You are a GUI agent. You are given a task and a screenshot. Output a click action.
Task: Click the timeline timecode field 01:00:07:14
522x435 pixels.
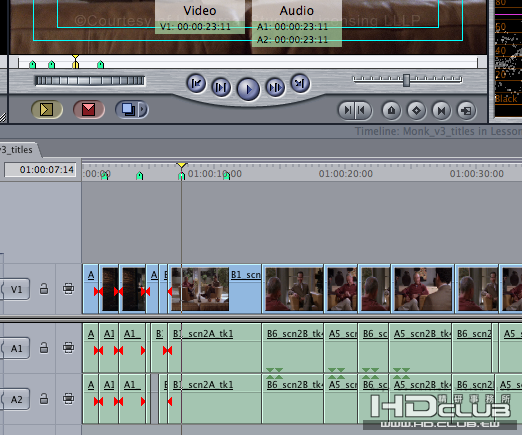pos(40,170)
